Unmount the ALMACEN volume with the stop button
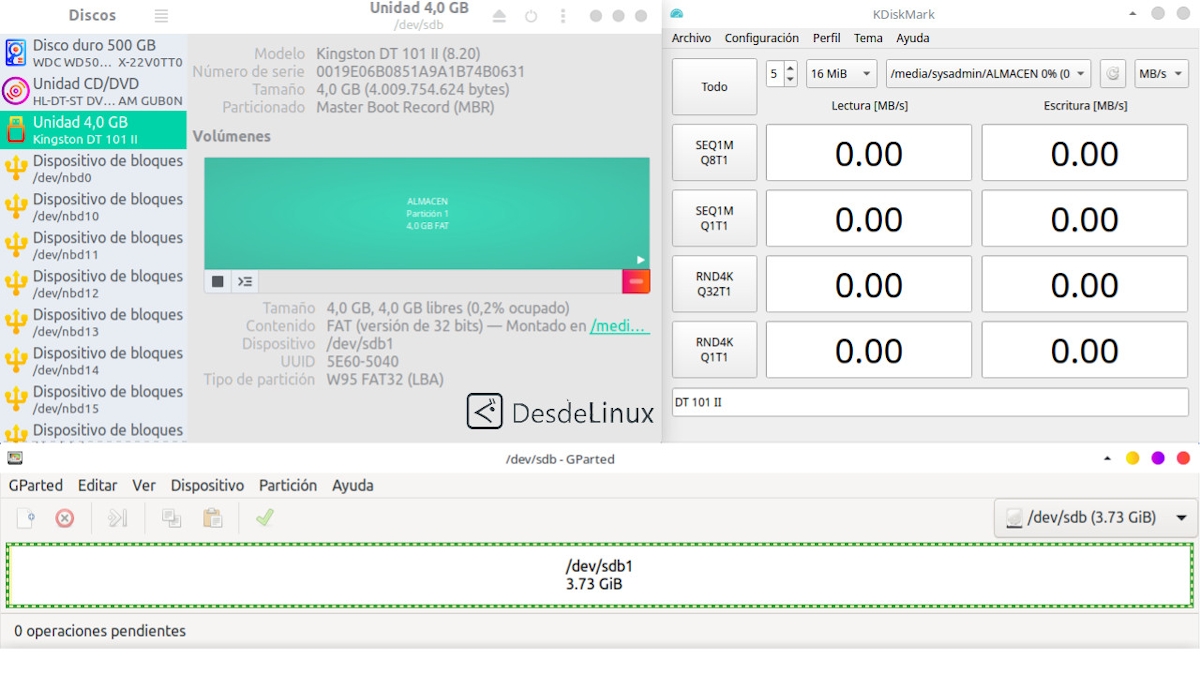Screen dimensions: 1200x675 (218, 282)
